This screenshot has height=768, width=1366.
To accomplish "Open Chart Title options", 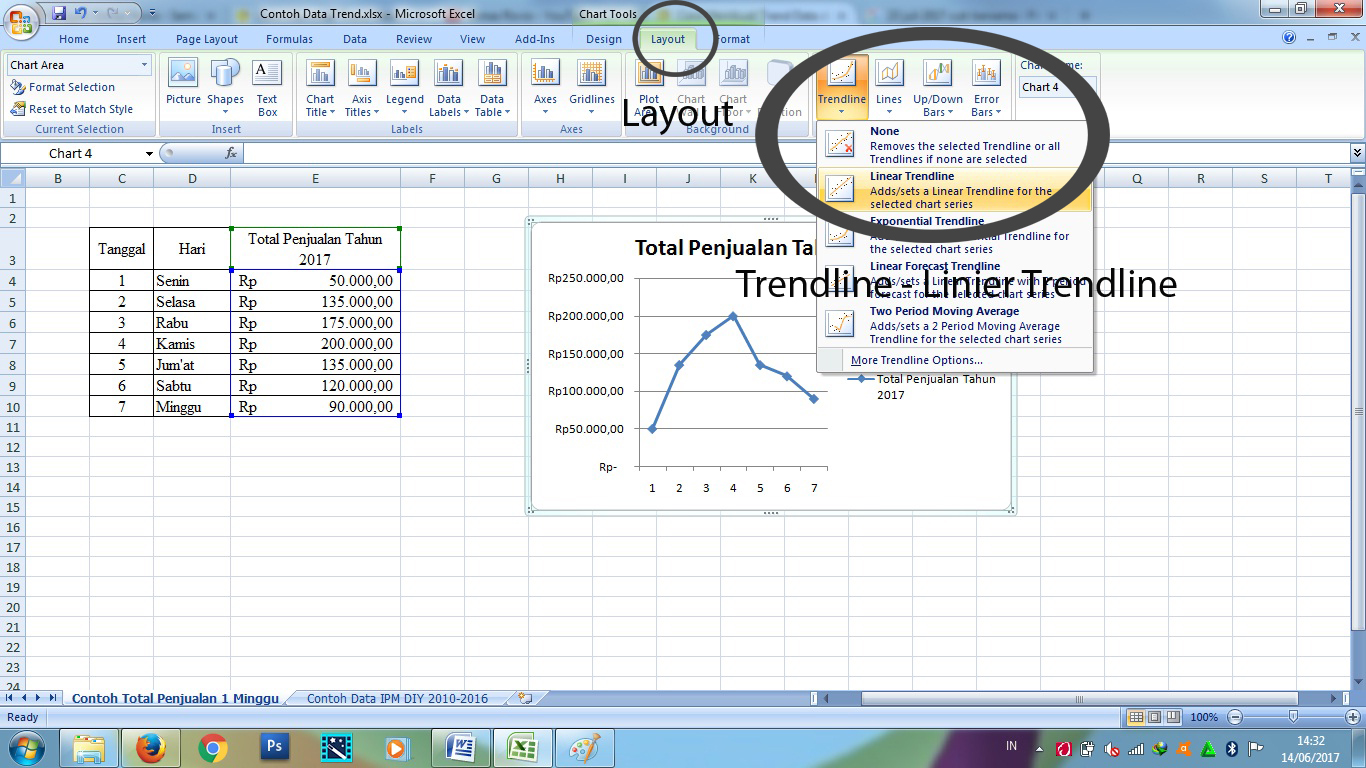I will [x=320, y=88].
